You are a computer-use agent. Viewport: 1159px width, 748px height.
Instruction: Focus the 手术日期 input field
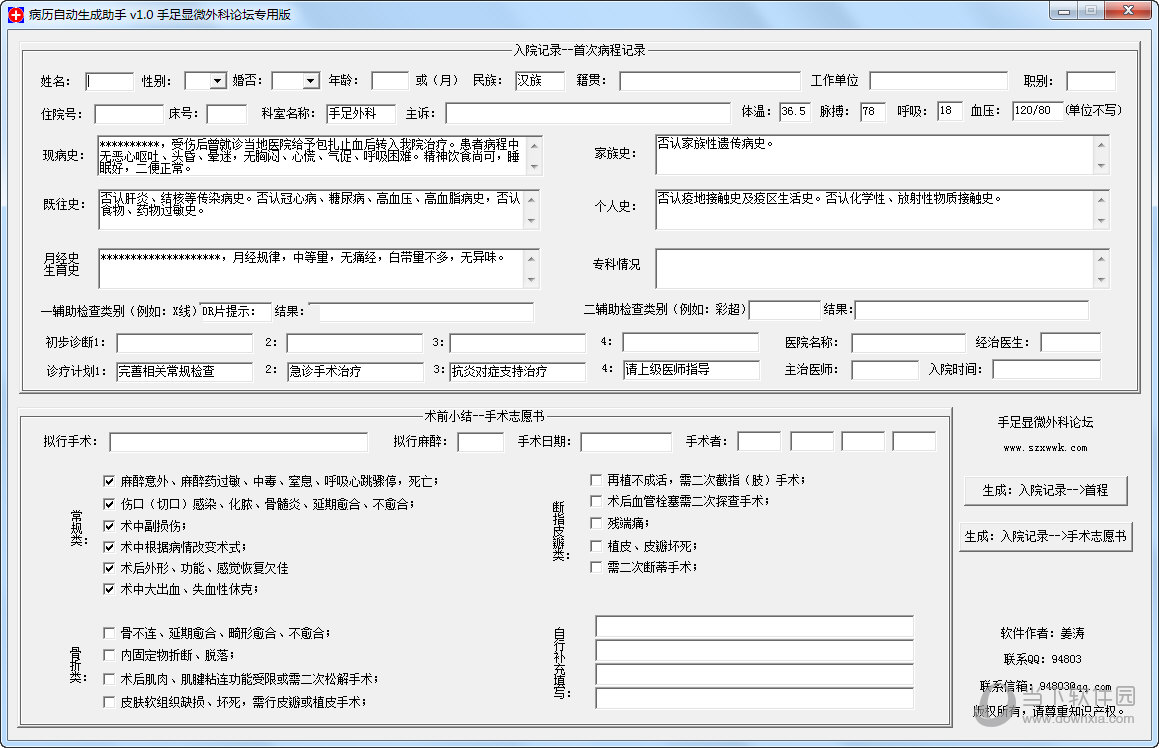point(626,442)
